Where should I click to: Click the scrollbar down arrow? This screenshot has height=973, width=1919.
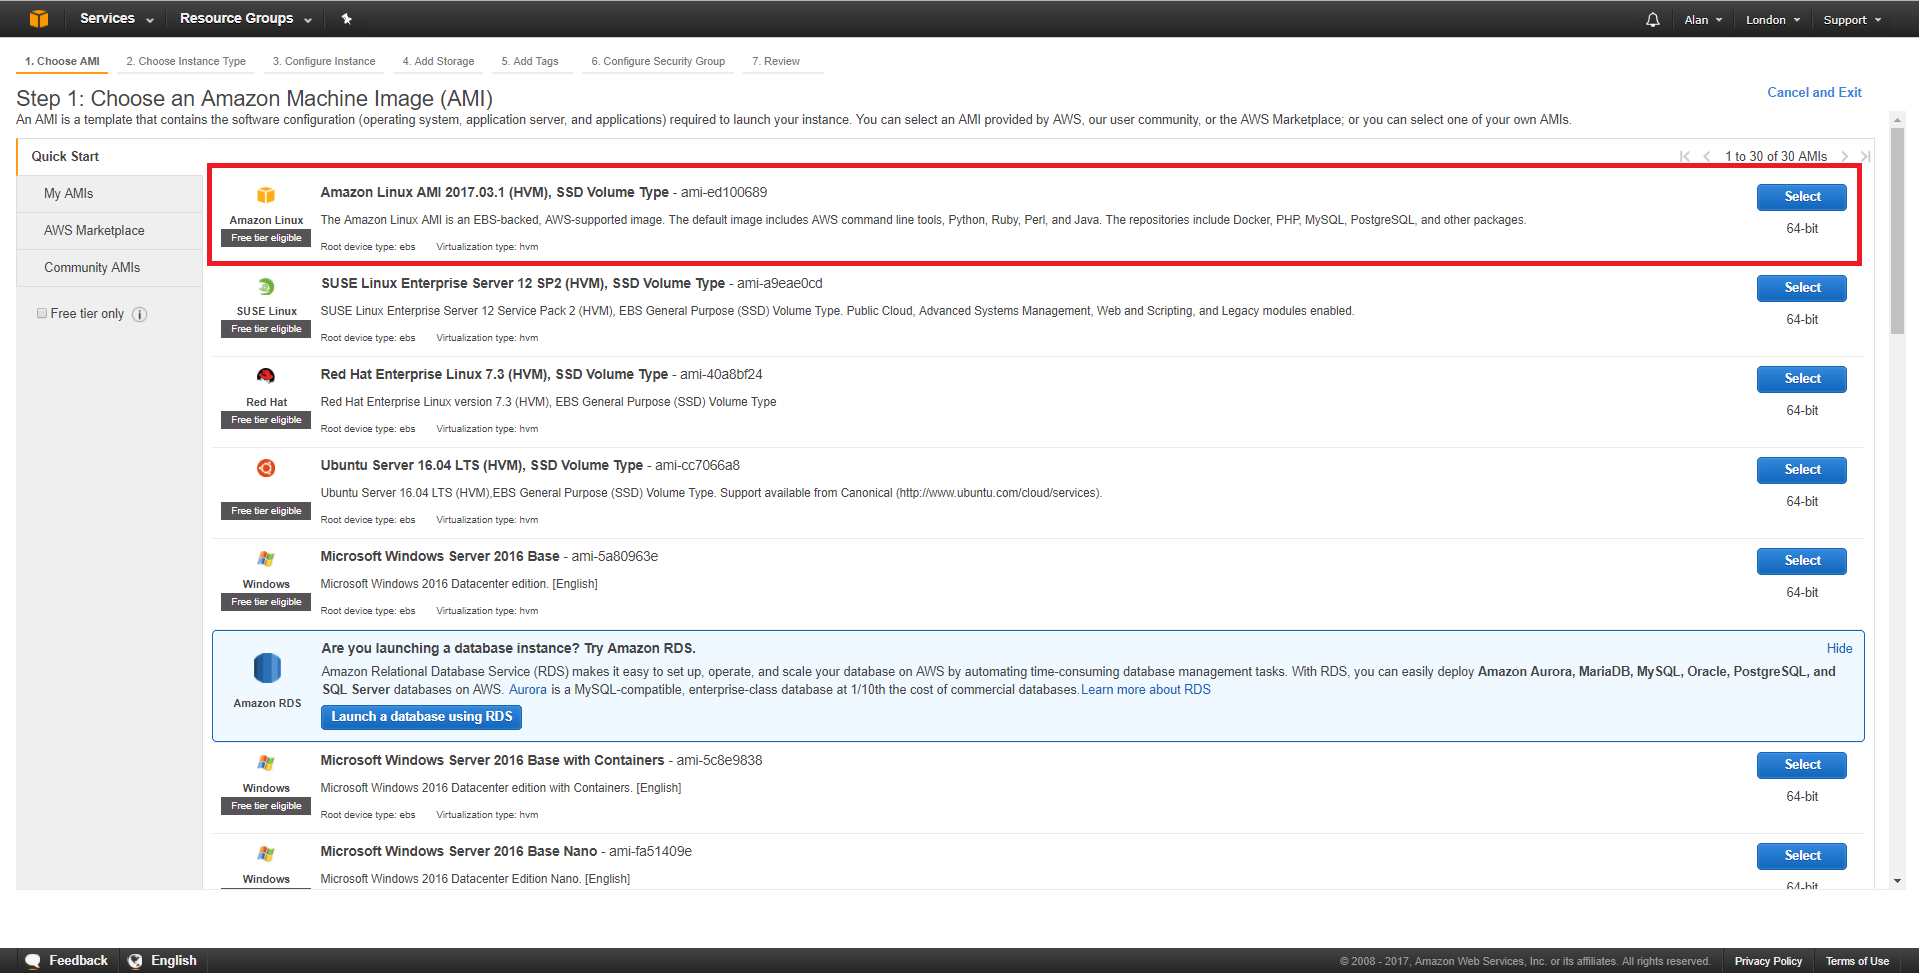1897,881
